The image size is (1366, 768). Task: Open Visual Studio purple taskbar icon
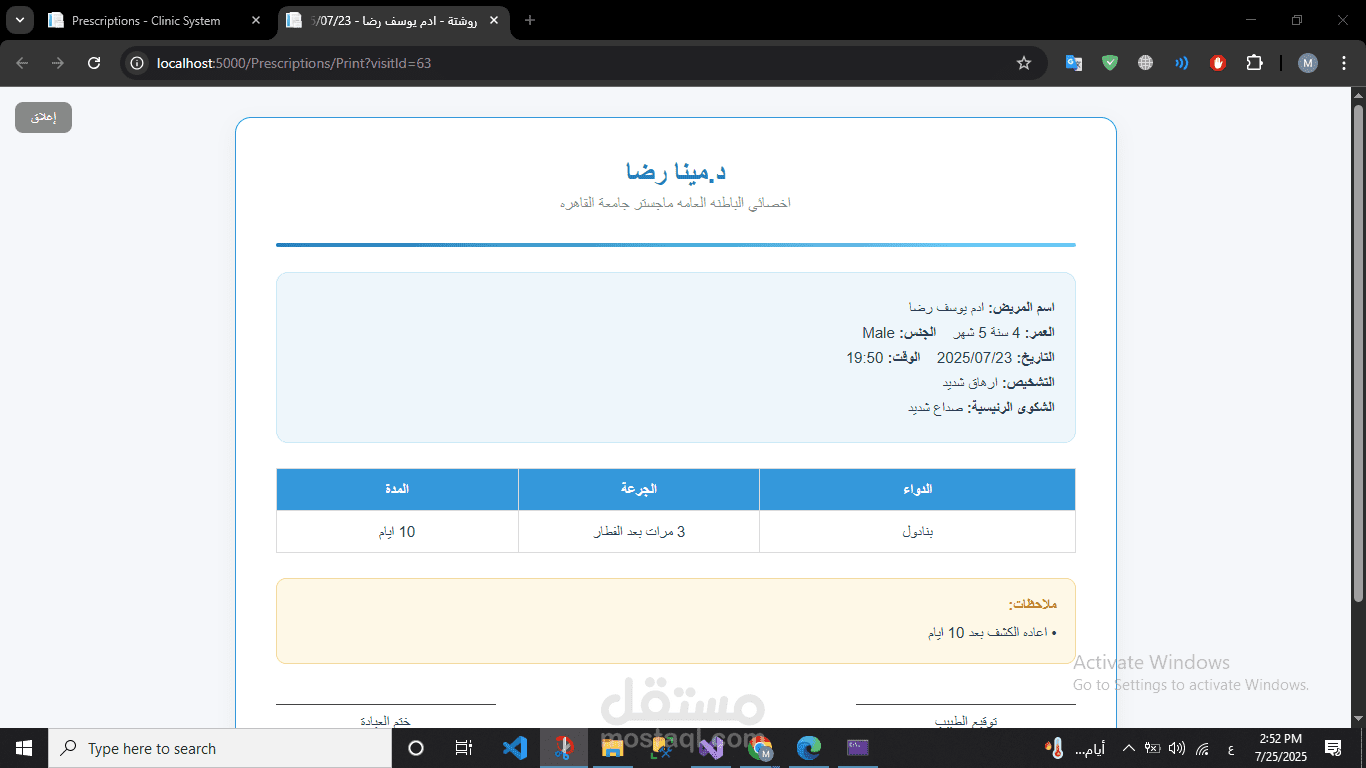point(711,748)
